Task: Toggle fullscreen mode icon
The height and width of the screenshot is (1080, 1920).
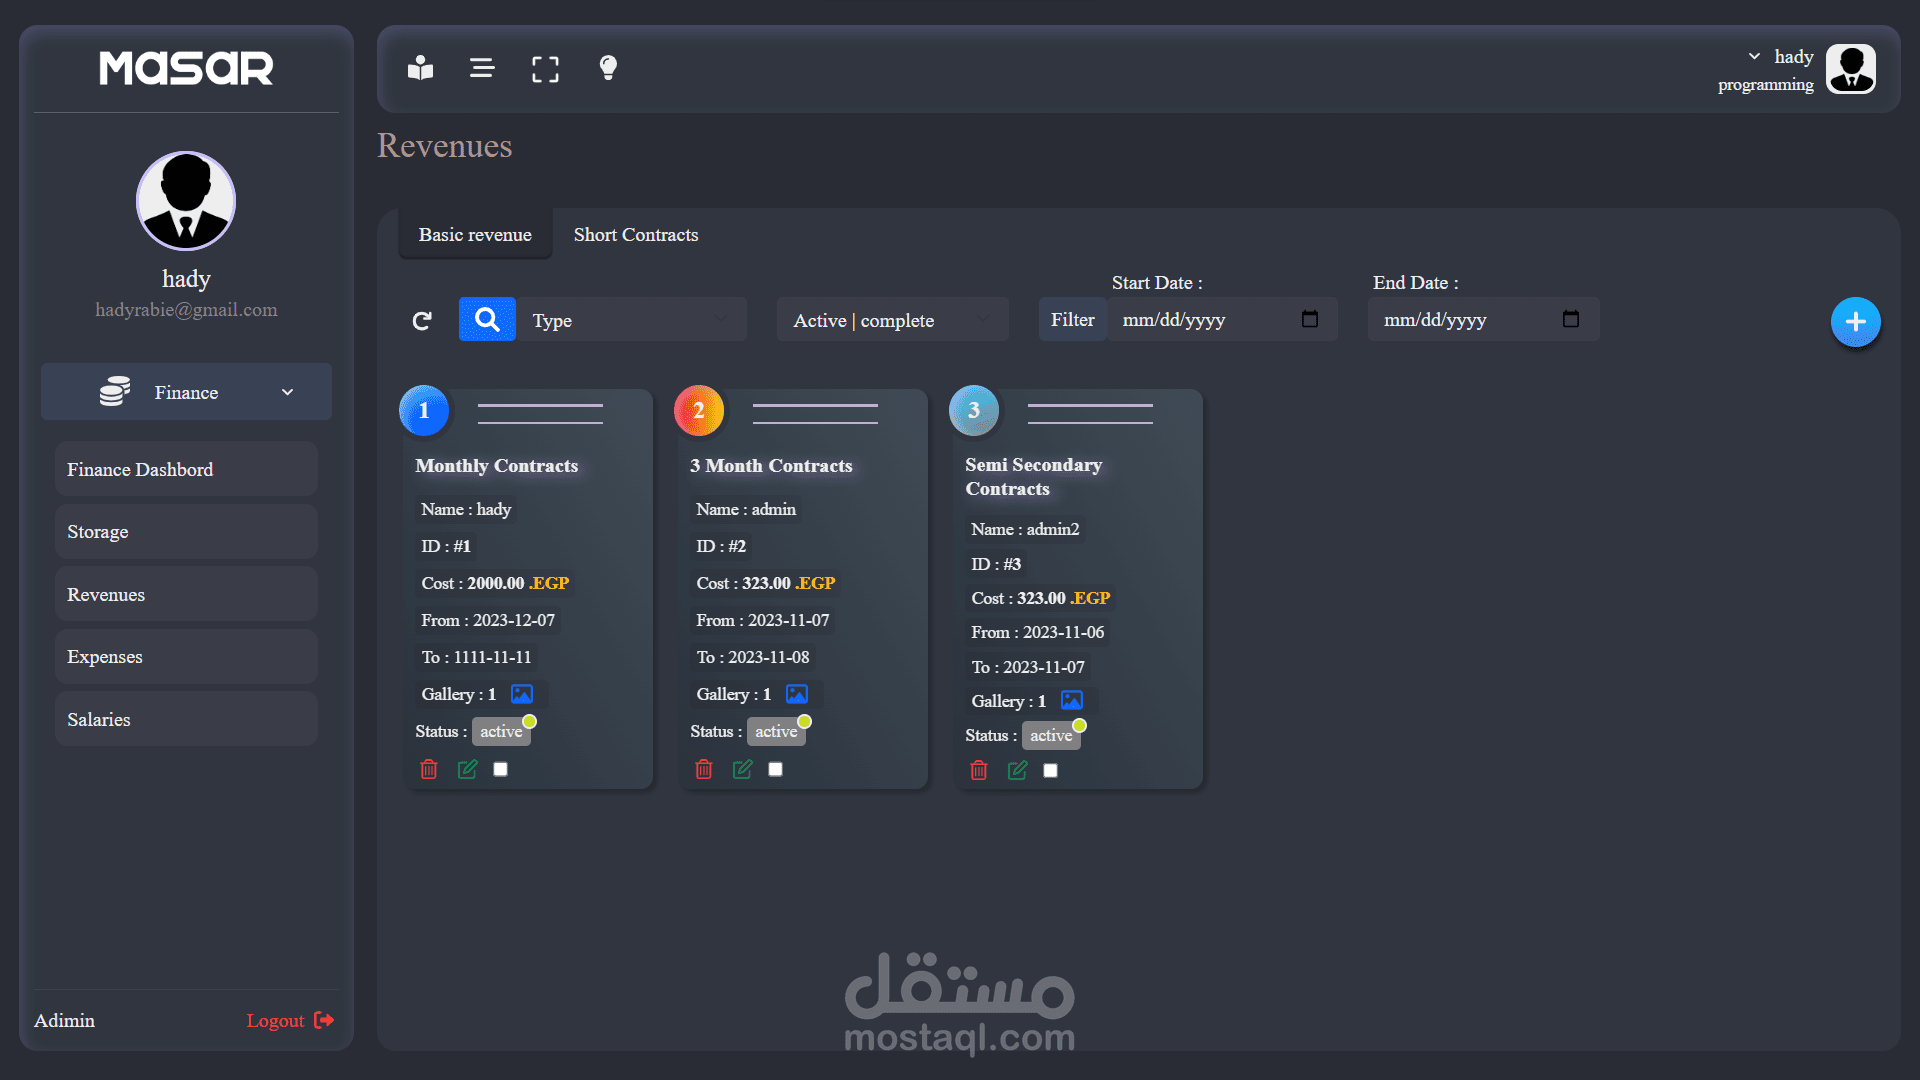Action: coord(545,69)
